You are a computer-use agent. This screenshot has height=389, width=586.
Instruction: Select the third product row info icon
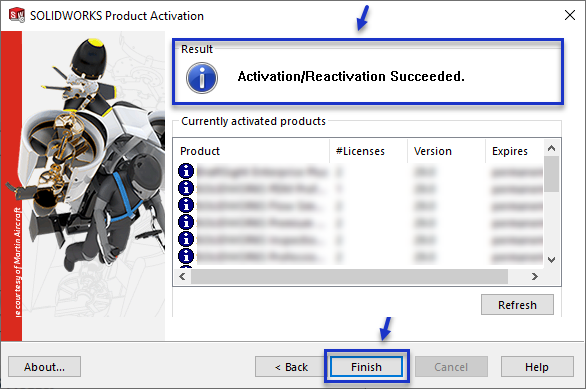(186, 205)
